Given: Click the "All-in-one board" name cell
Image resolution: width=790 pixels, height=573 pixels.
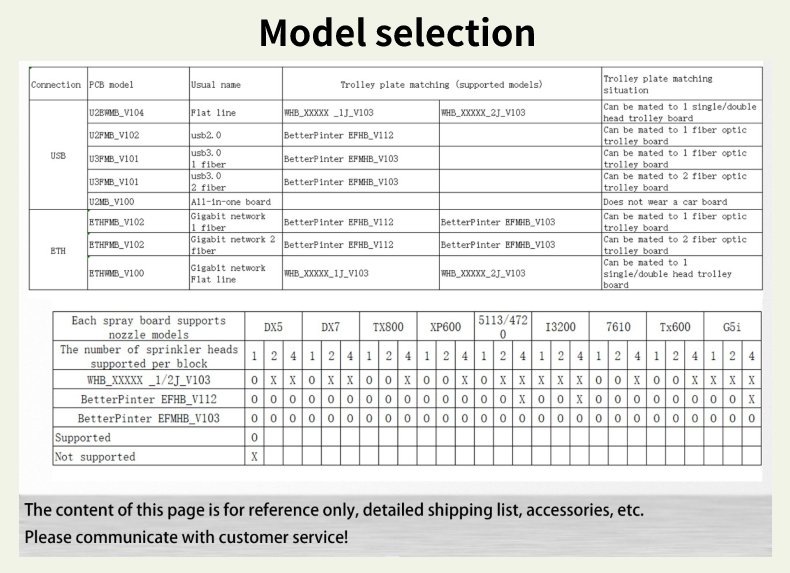Looking at the screenshot, I should click(x=231, y=201).
